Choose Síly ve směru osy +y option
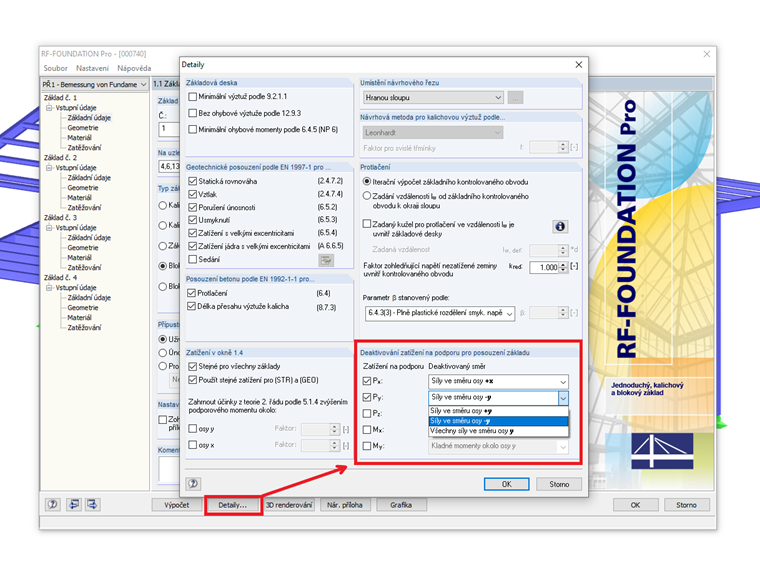The width and height of the screenshot is (760, 570). pyautogui.click(x=498, y=411)
